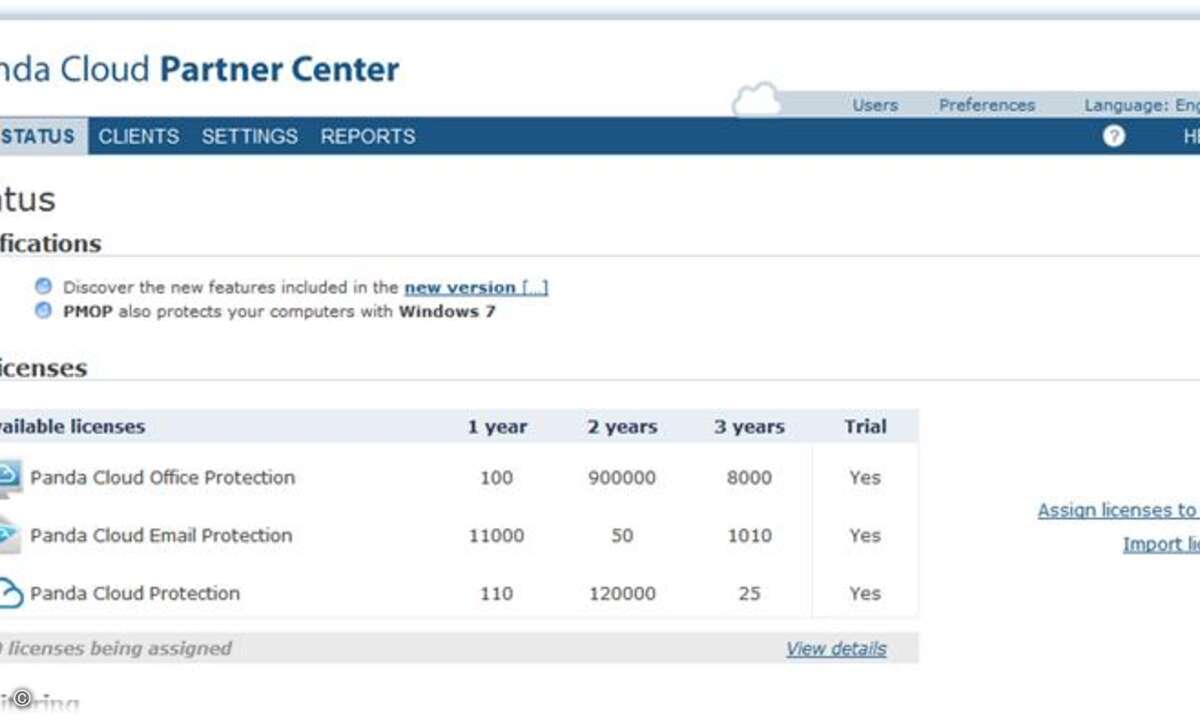Click the value 900000 in the 2 years column
This screenshot has height=720, width=1200.
(x=622, y=478)
